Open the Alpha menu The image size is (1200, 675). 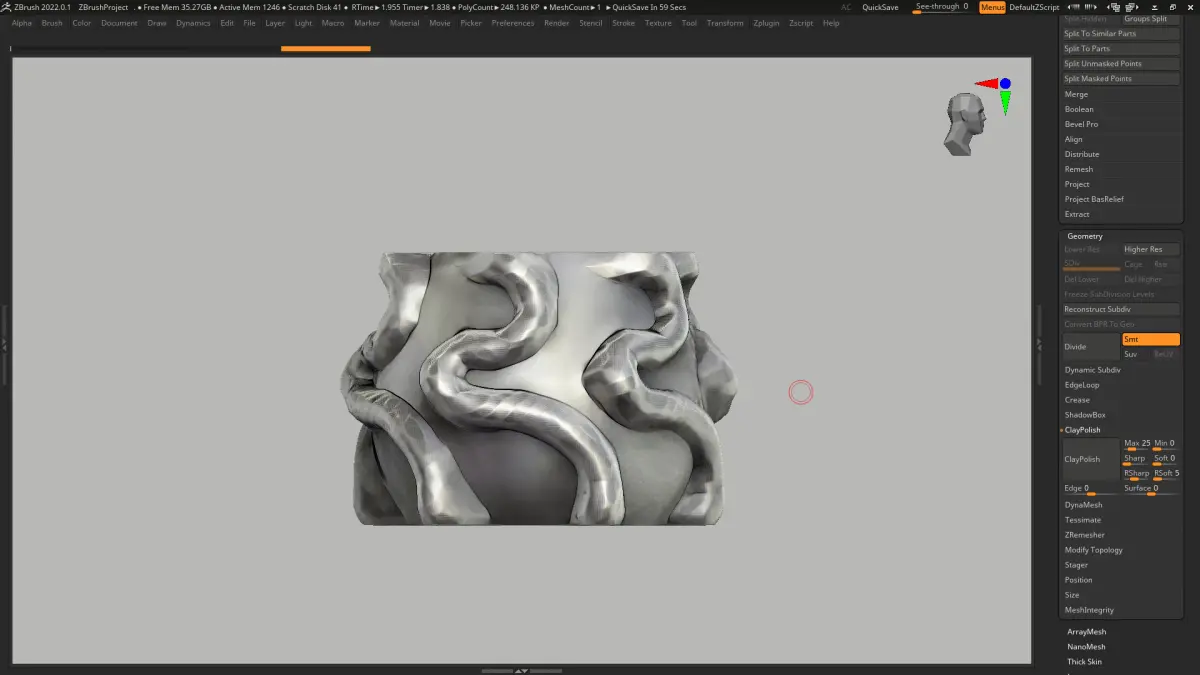pyautogui.click(x=22, y=23)
